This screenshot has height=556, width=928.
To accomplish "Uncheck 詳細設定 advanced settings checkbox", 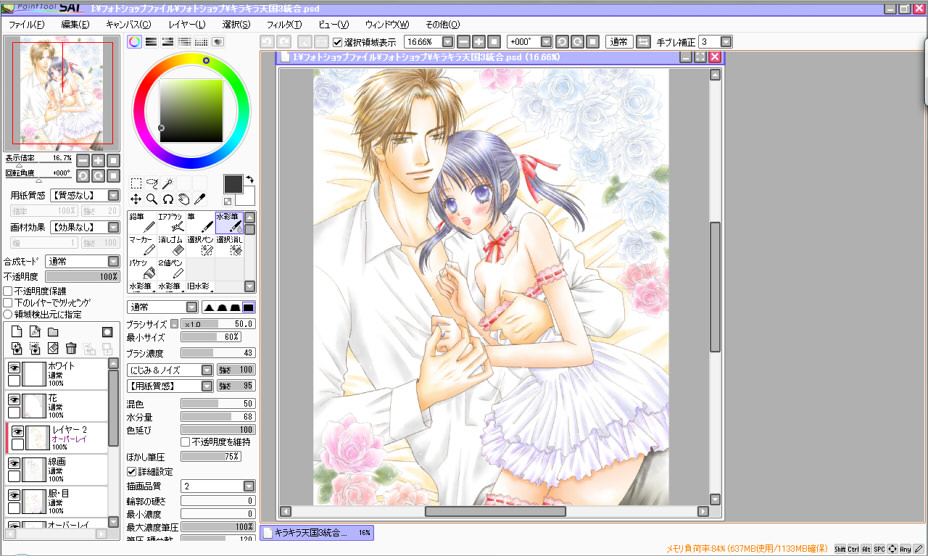I will 131,471.
